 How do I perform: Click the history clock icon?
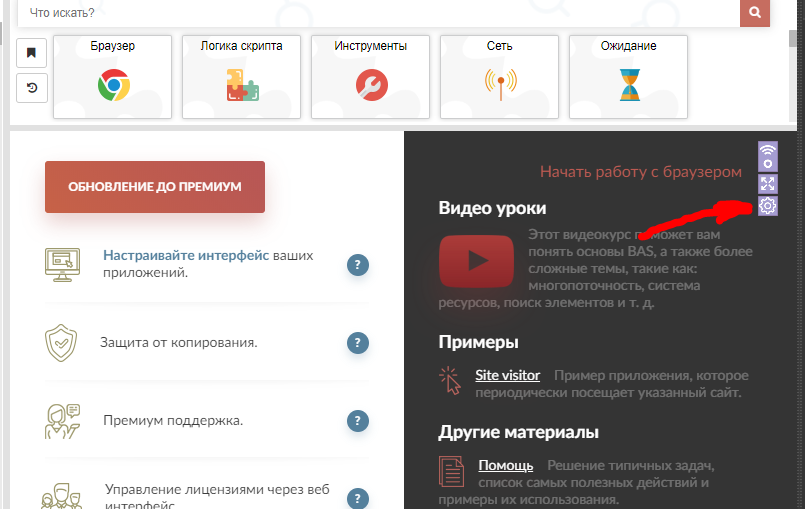pyautogui.click(x=31, y=88)
